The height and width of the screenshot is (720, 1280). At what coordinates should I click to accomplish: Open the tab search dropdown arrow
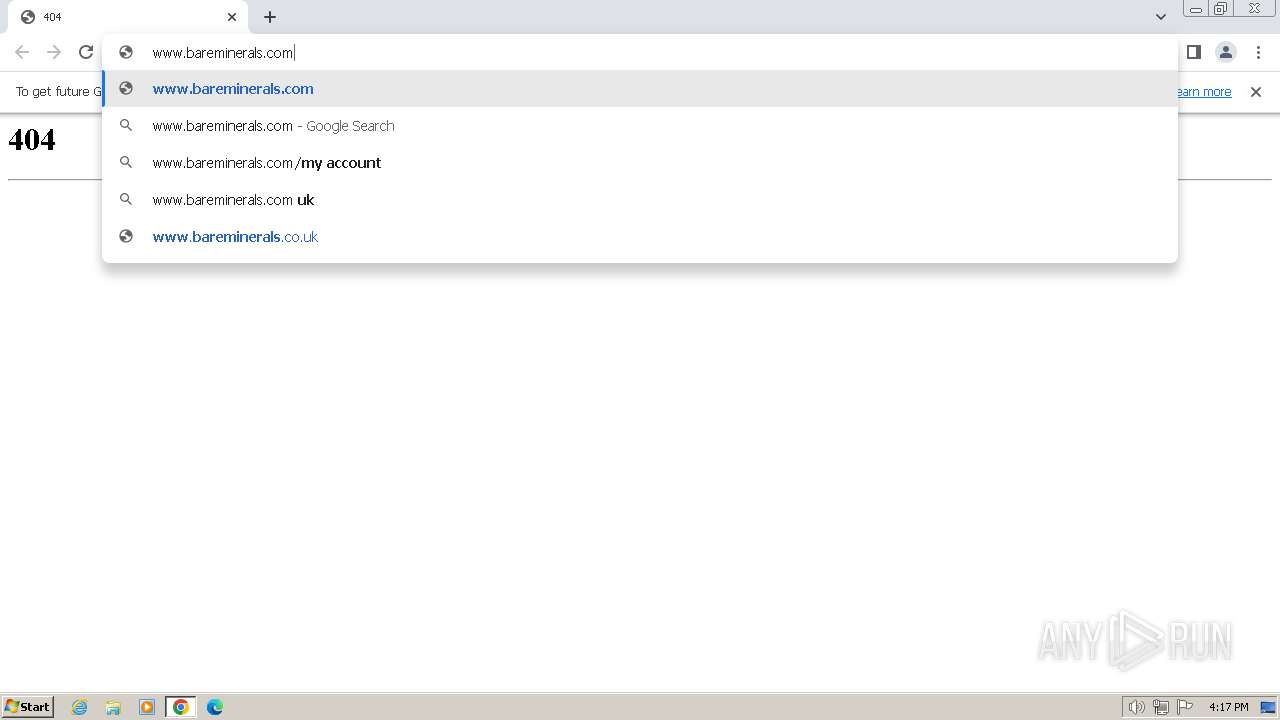(1161, 17)
